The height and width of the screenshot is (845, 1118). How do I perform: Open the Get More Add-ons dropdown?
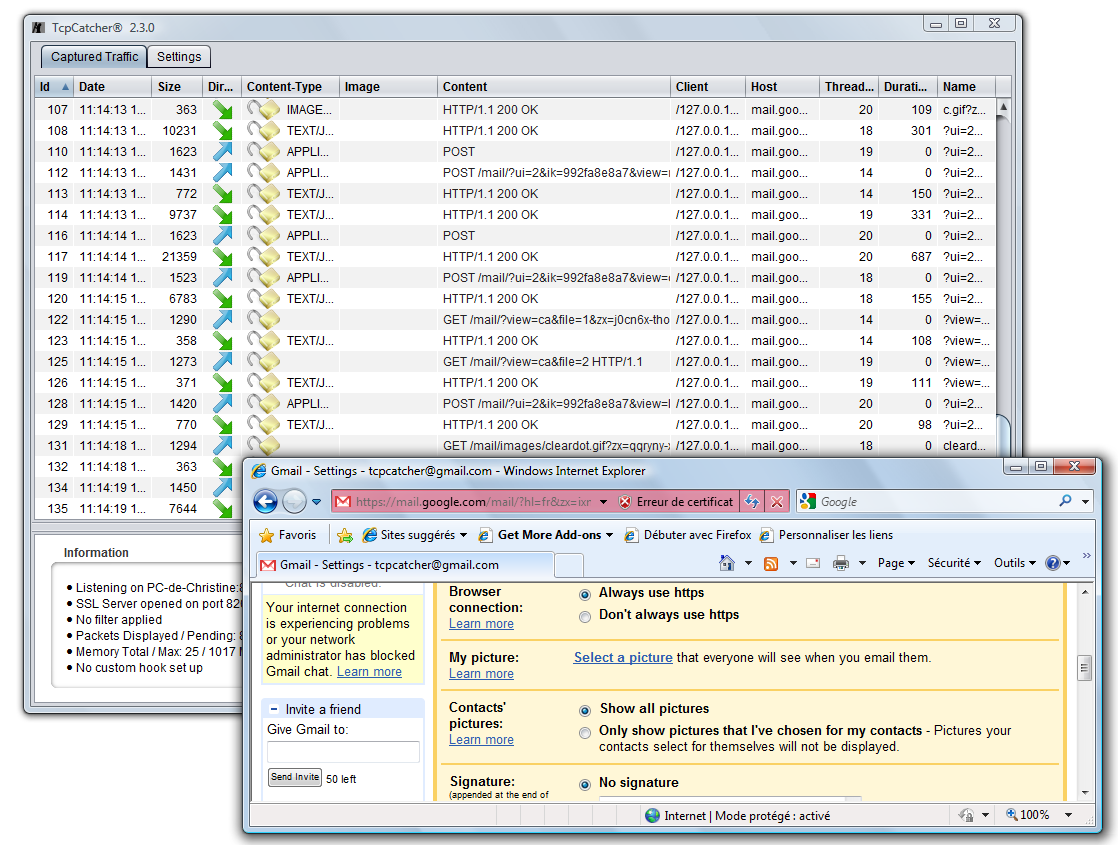pyautogui.click(x=610, y=535)
